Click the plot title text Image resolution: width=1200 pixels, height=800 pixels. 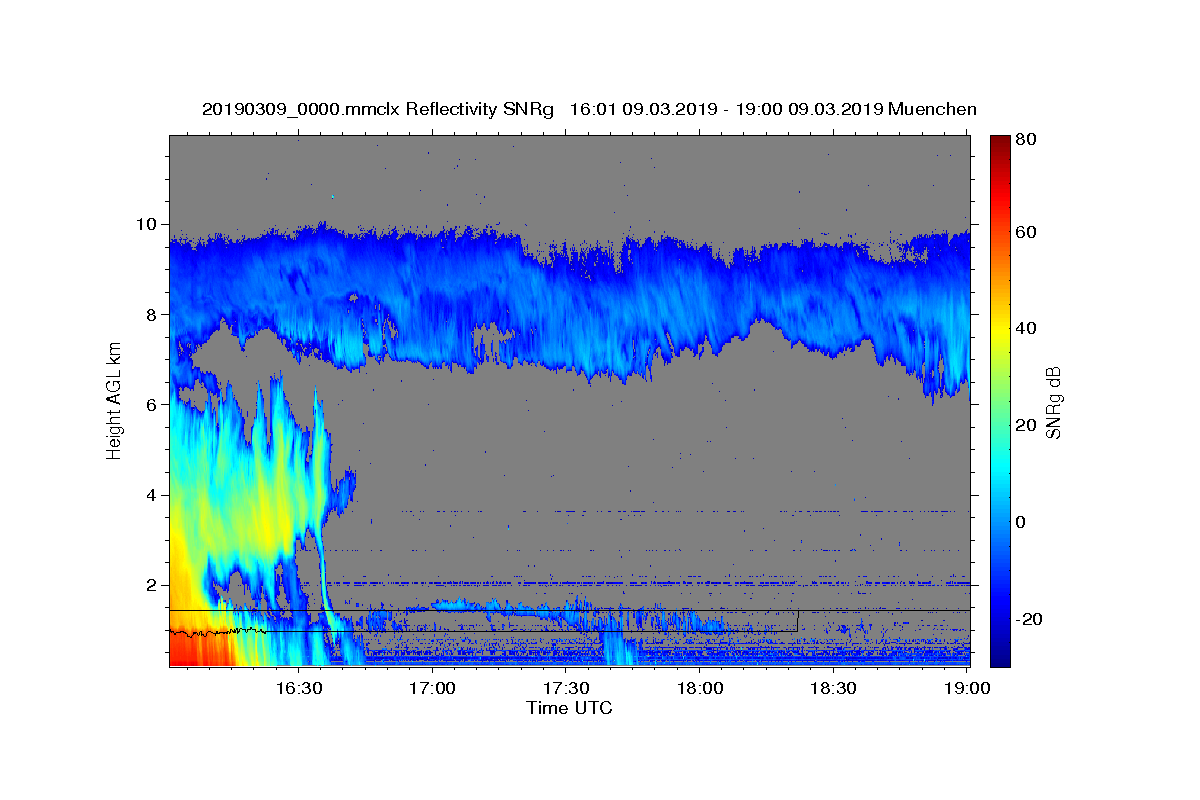coord(589,109)
